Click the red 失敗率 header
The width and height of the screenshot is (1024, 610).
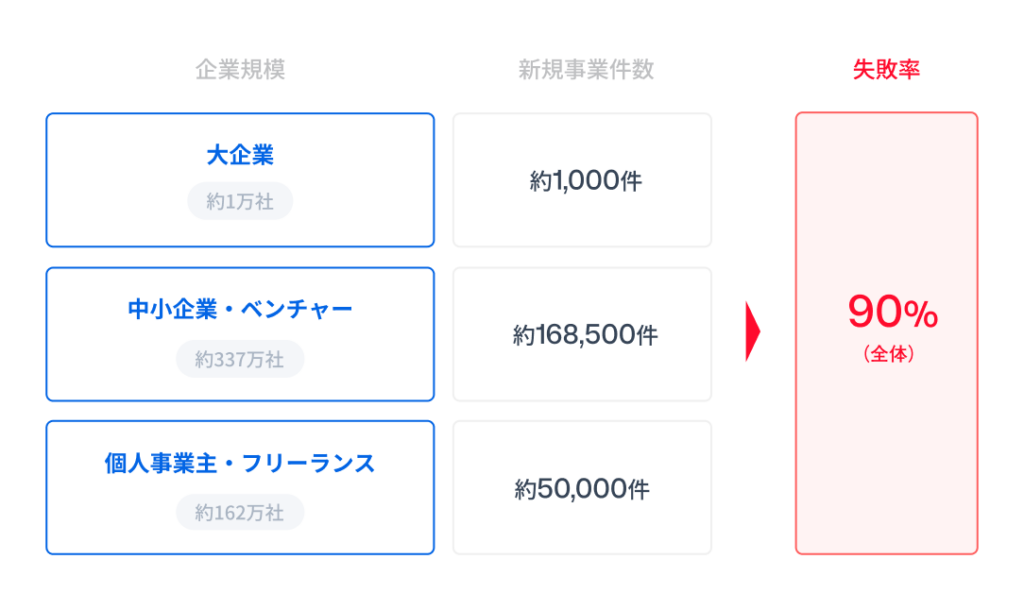[886, 69]
